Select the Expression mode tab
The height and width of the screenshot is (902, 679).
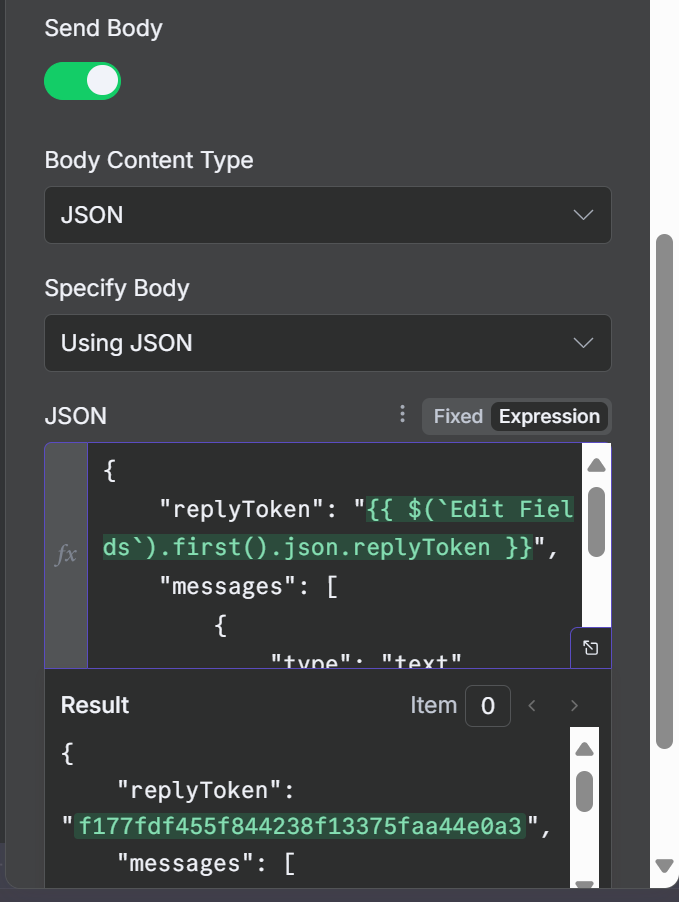549,416
